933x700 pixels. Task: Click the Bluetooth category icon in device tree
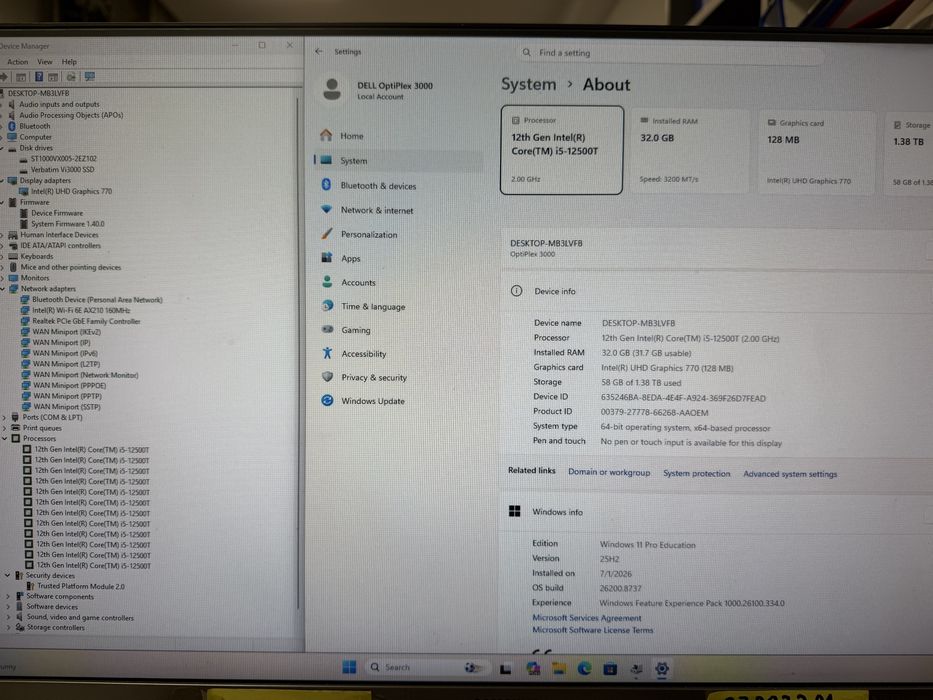click(12, 126)
